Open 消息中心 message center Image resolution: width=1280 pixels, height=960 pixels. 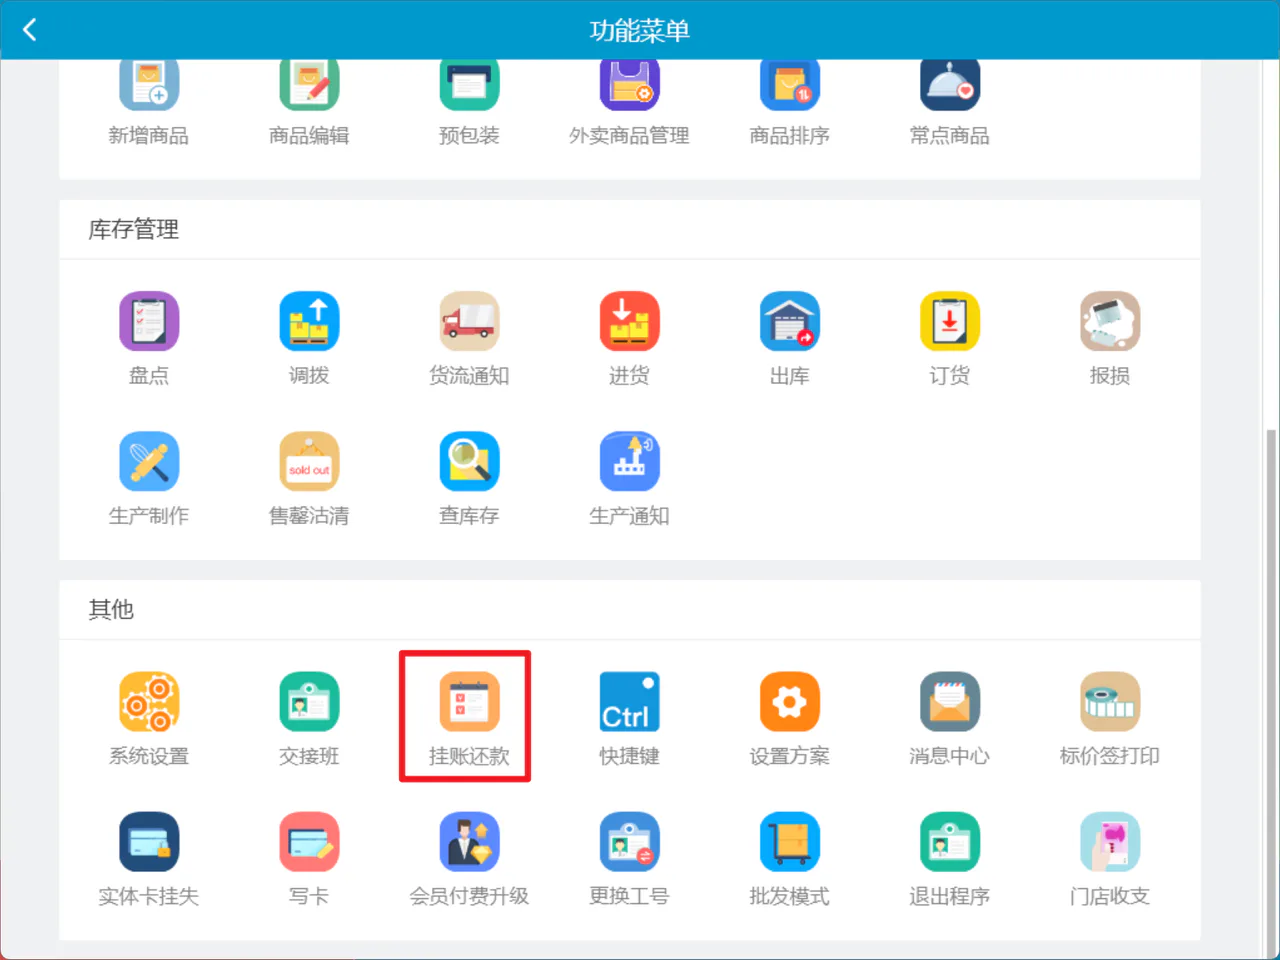pyautogui.click(x=949, y=719)
